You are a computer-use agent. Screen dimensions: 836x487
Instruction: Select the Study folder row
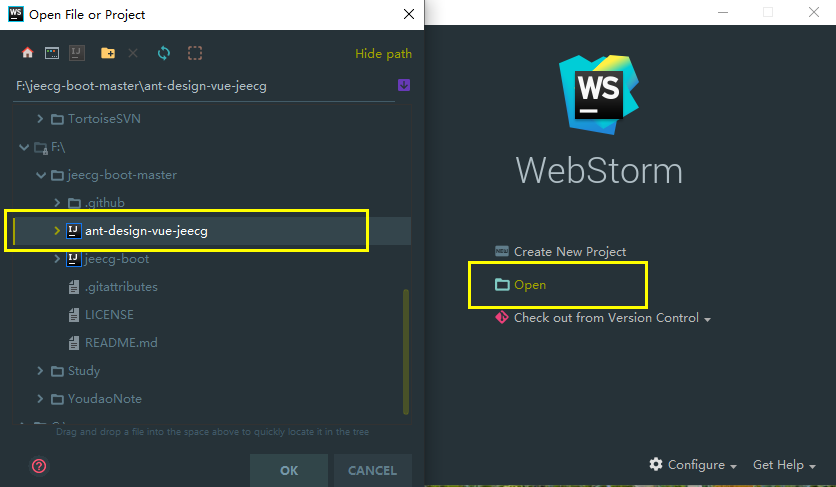[x=212, y=371]
